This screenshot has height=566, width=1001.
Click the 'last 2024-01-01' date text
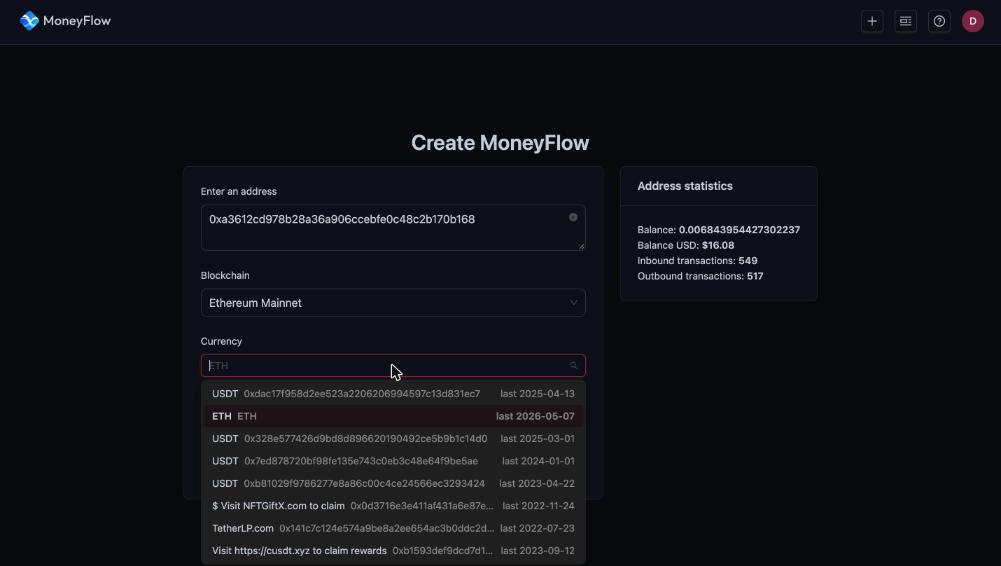pyautogui.click(x=538, y=461)
